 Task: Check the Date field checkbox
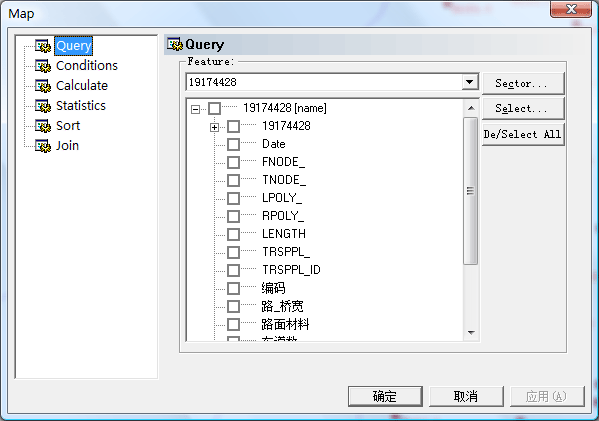pyautogui.click(x=233, y=144)
